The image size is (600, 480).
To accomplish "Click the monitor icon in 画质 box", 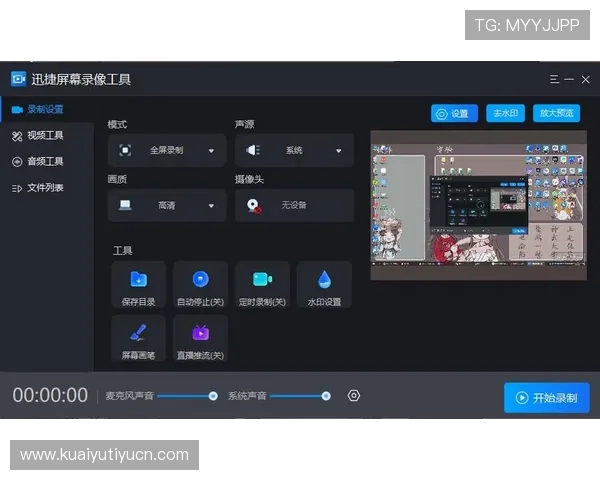I will coord(125,205).
